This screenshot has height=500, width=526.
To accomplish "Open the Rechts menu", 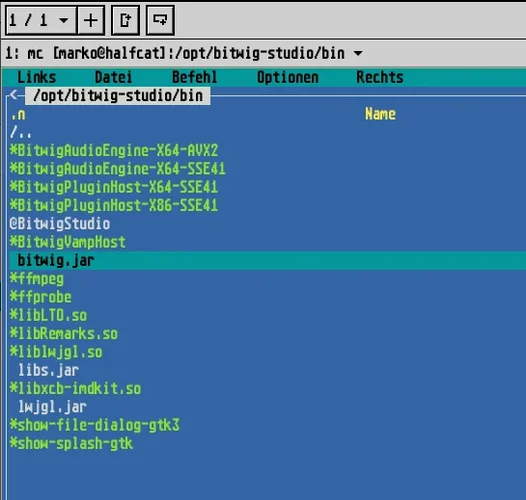I will click(x=380, y=78).
